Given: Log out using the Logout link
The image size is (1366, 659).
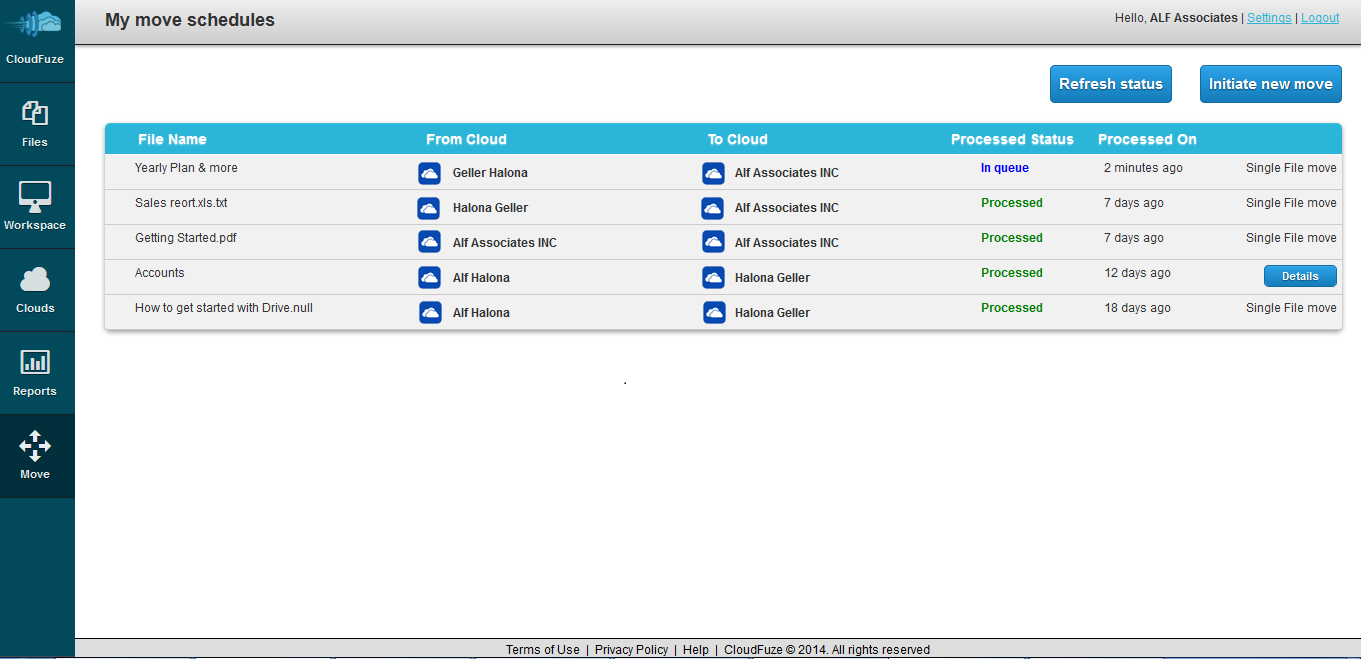Looking at the screenshot, I should (1320, 18).
